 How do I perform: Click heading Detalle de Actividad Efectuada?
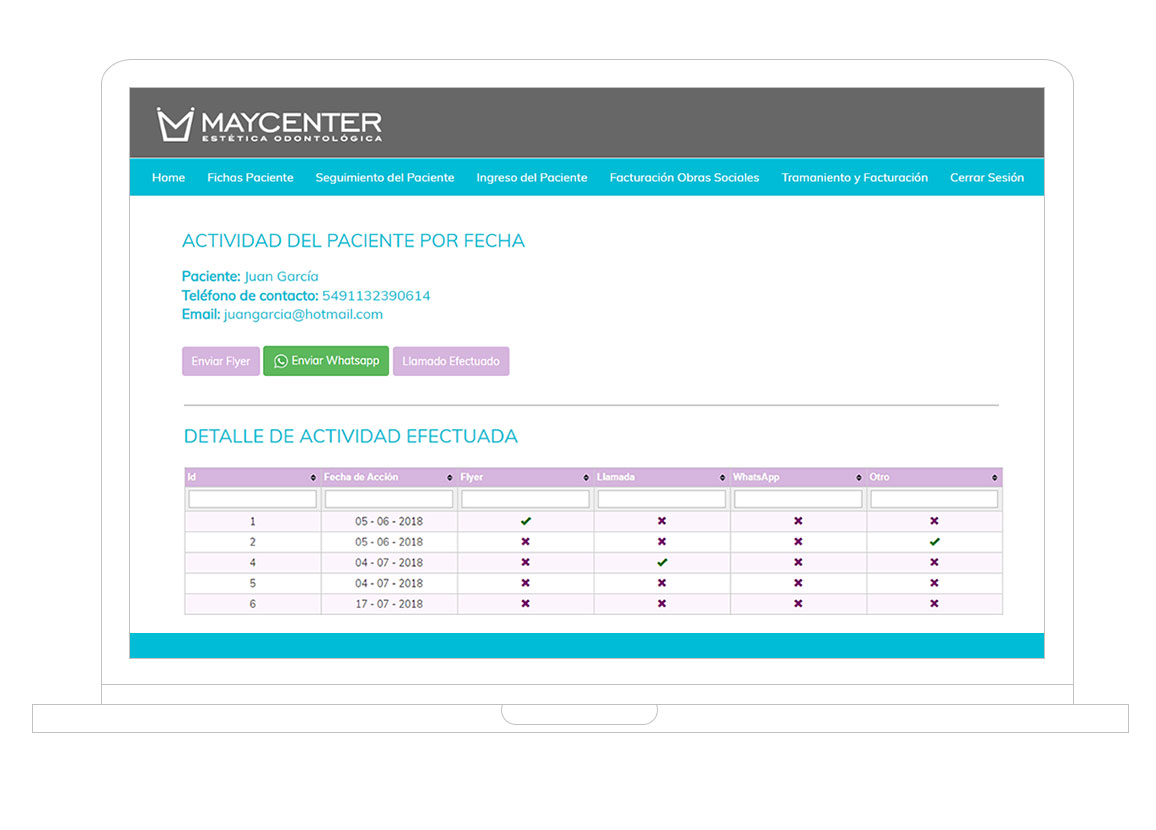[x=350, y=436]
